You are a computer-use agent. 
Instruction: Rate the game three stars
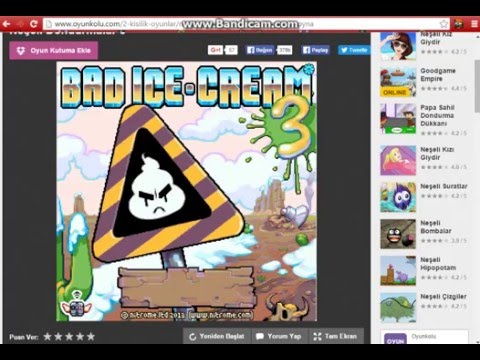click(69, 337)
